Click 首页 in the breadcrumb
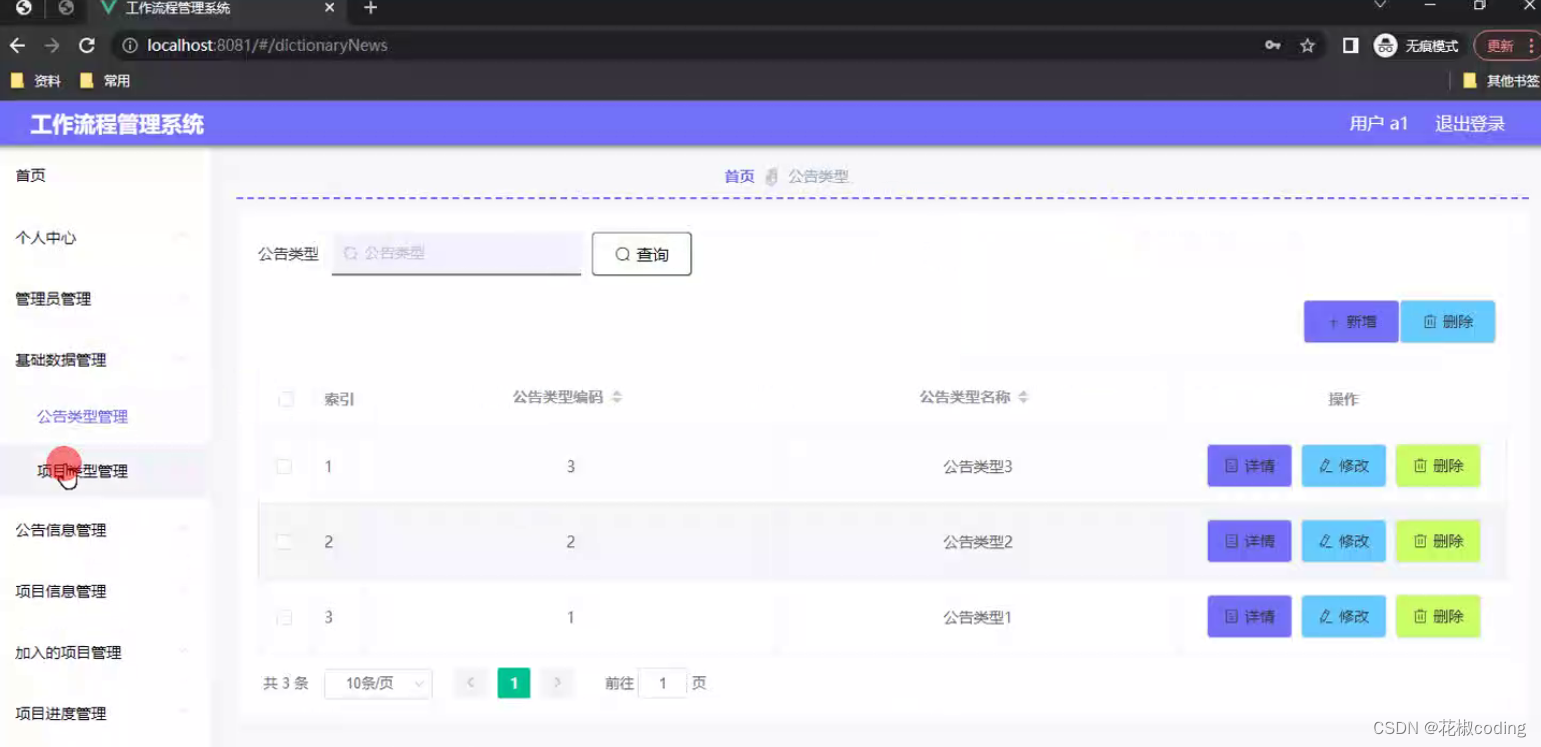Image resolution: width=1541 pixels, height=747 pixels. click(x=739, y=176)
